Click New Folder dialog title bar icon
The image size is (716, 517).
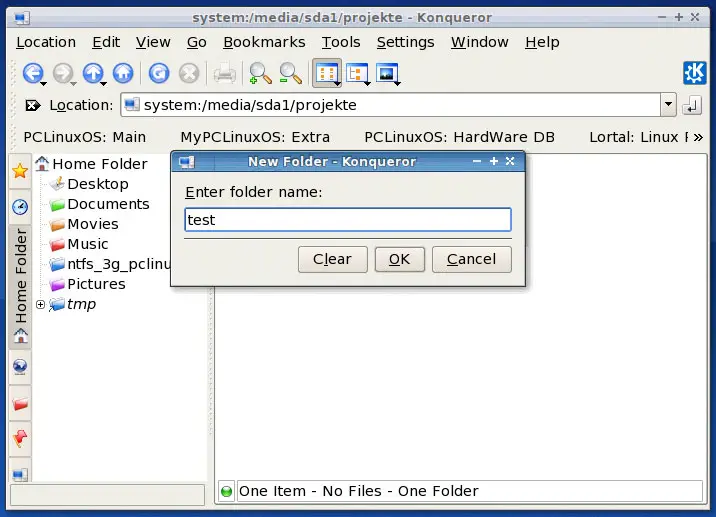tap(186, 162)
